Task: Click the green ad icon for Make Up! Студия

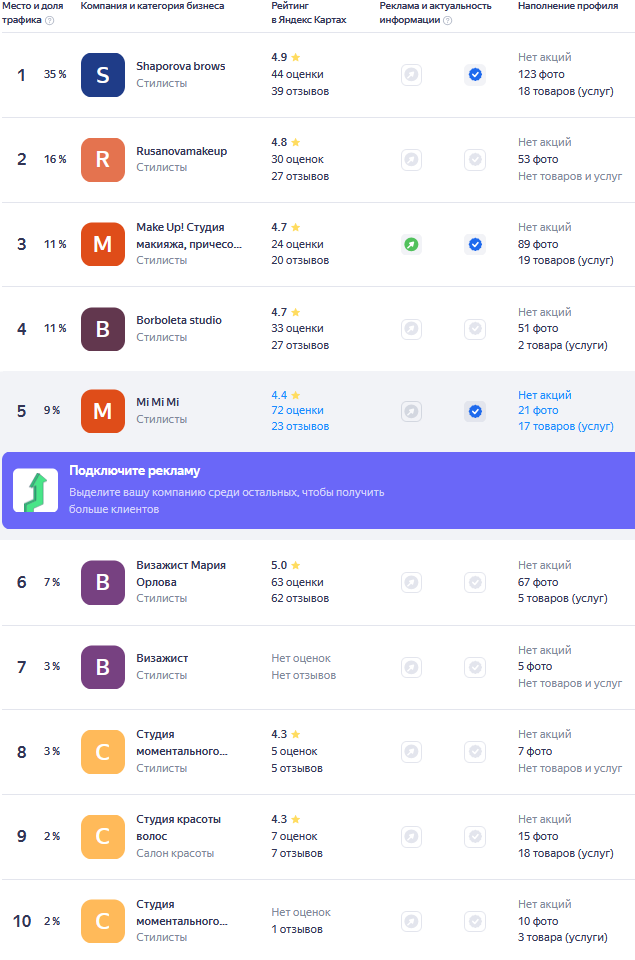Action: 411,244
